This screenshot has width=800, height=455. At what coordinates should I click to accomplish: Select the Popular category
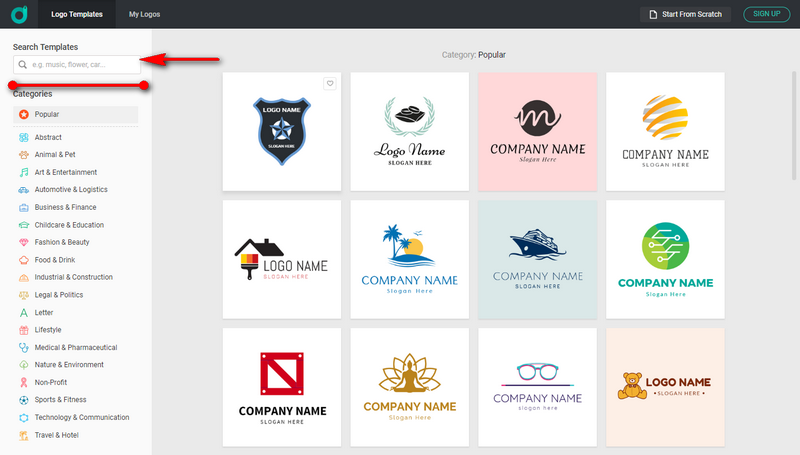(x=75, y=115)
